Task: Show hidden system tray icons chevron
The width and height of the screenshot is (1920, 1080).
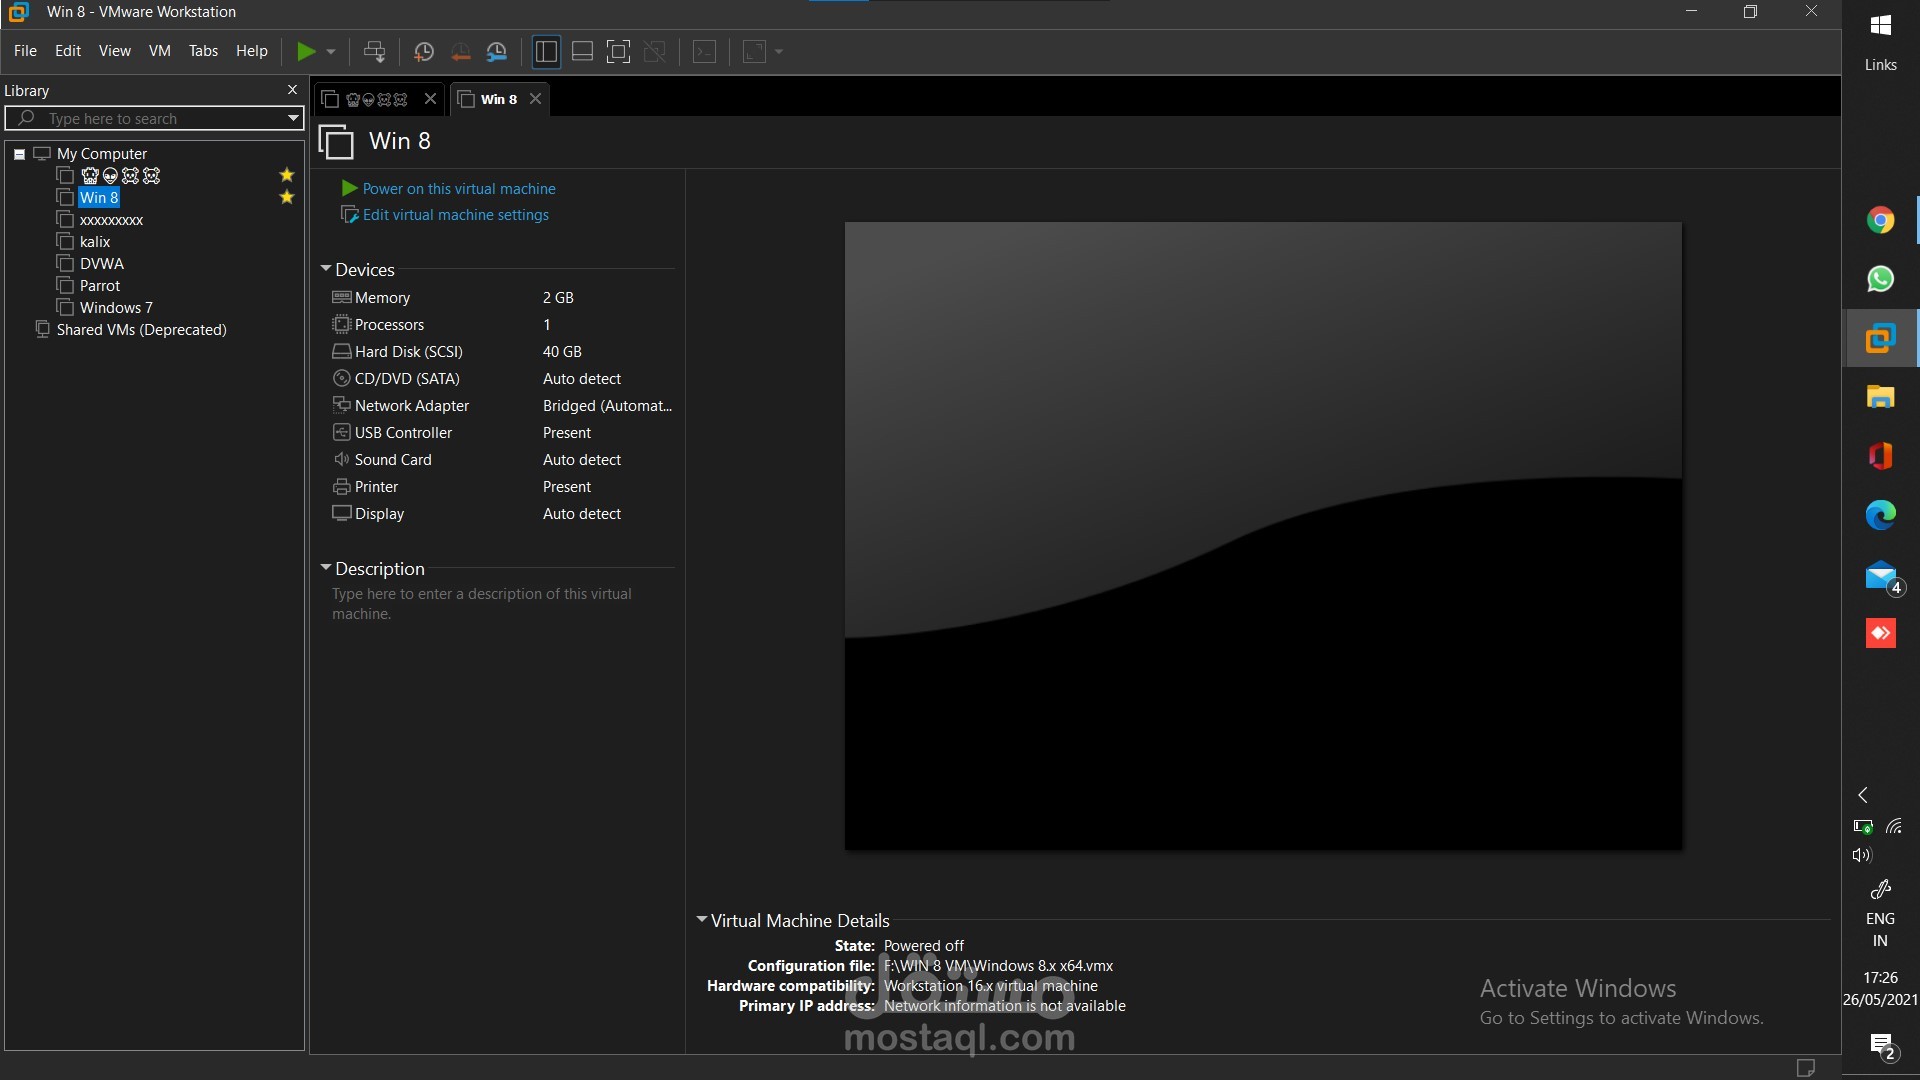Action: coord(1863,795)
